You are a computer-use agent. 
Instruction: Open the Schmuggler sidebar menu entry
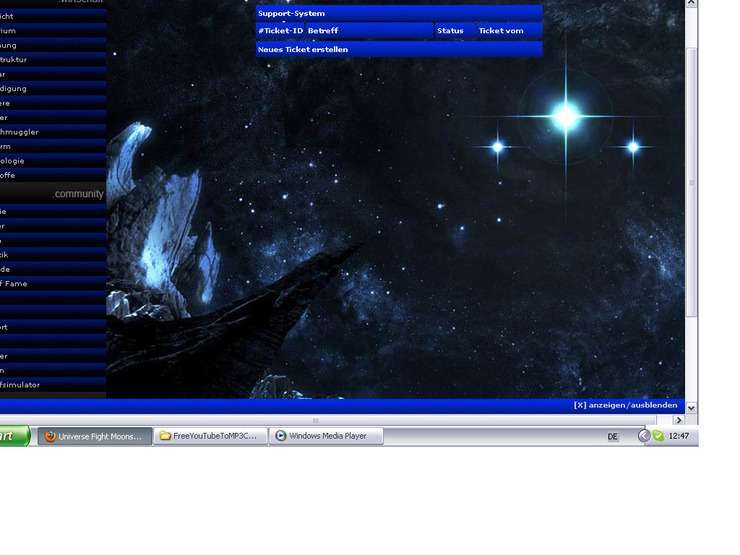[x=20, y=131]
